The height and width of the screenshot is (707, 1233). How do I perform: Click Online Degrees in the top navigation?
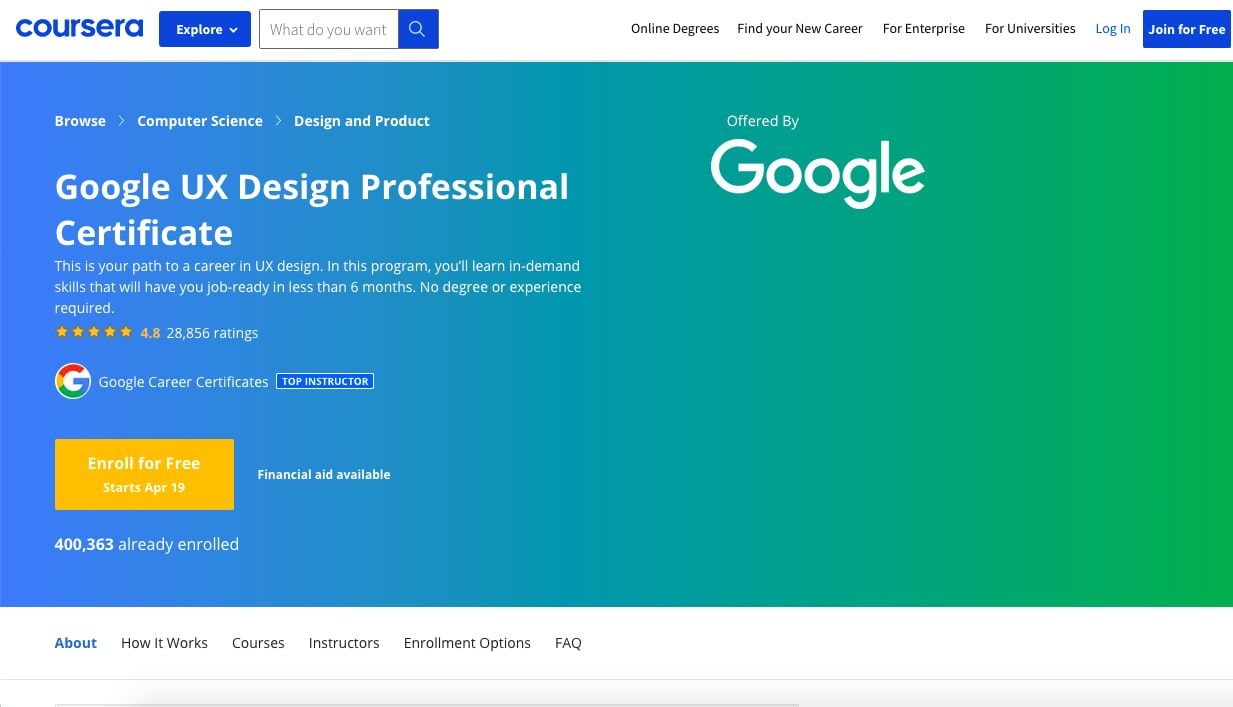tap(675, 28)
